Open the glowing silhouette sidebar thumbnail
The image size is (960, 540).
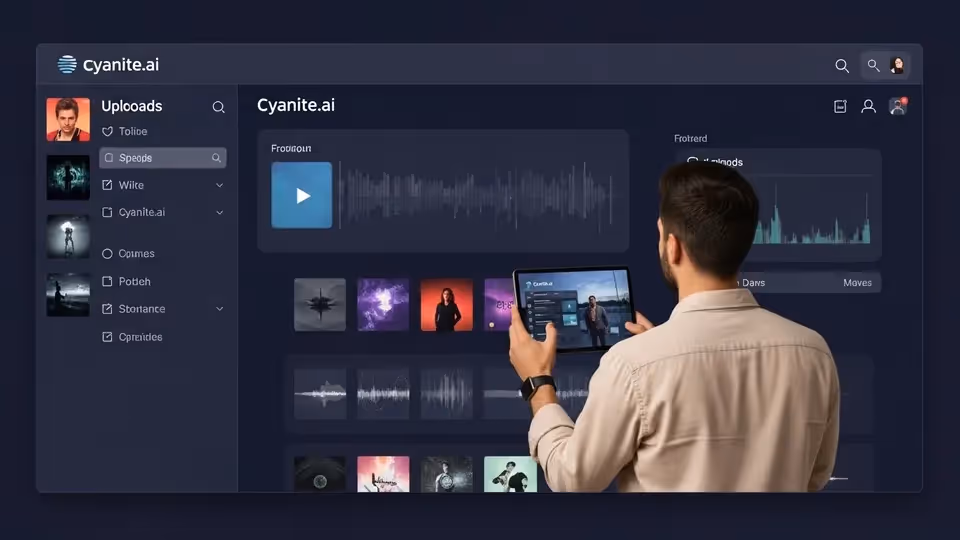click(x=68, y=236)
